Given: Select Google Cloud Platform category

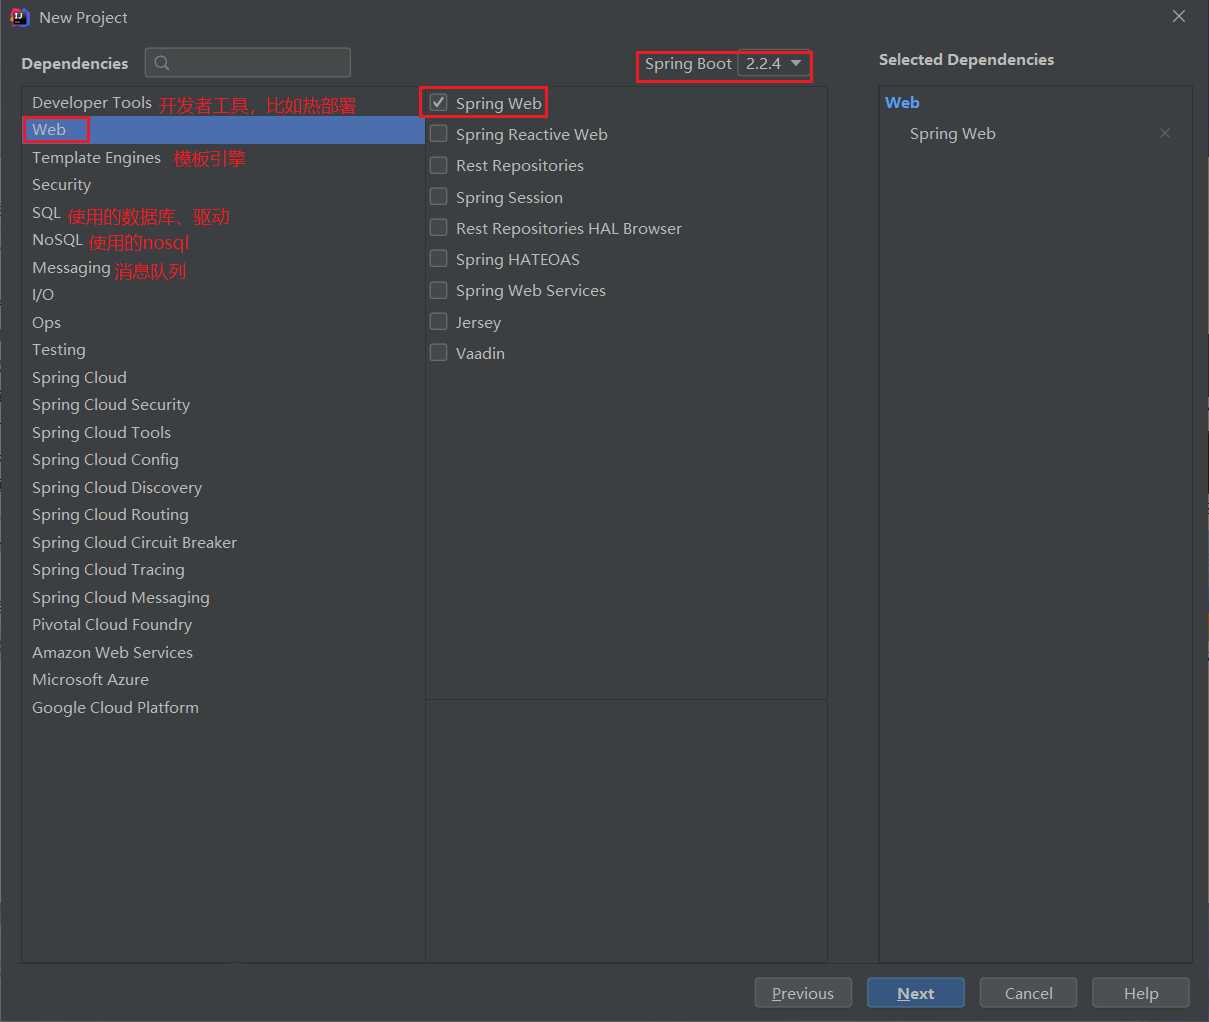Looking at the screenshot, I should click(224, 708).
